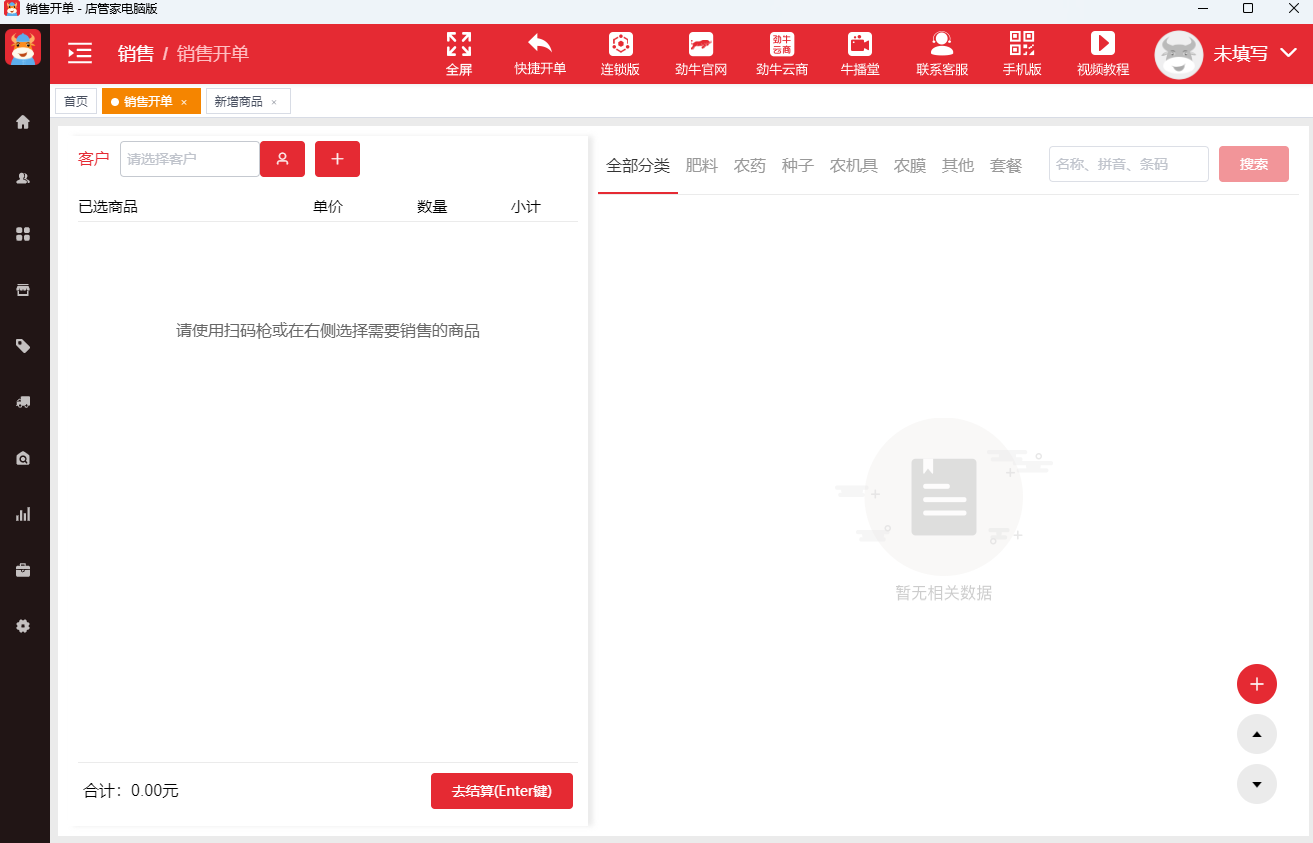Screen dimensions: 1313x843
Task: Focus the product search box
Action: 1129,164
